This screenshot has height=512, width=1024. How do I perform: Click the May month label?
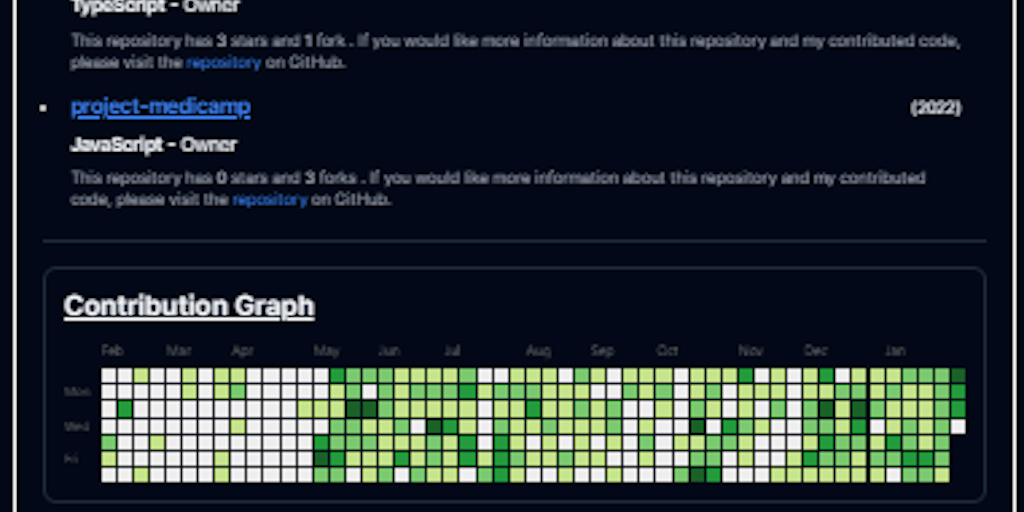click(326, 351)
